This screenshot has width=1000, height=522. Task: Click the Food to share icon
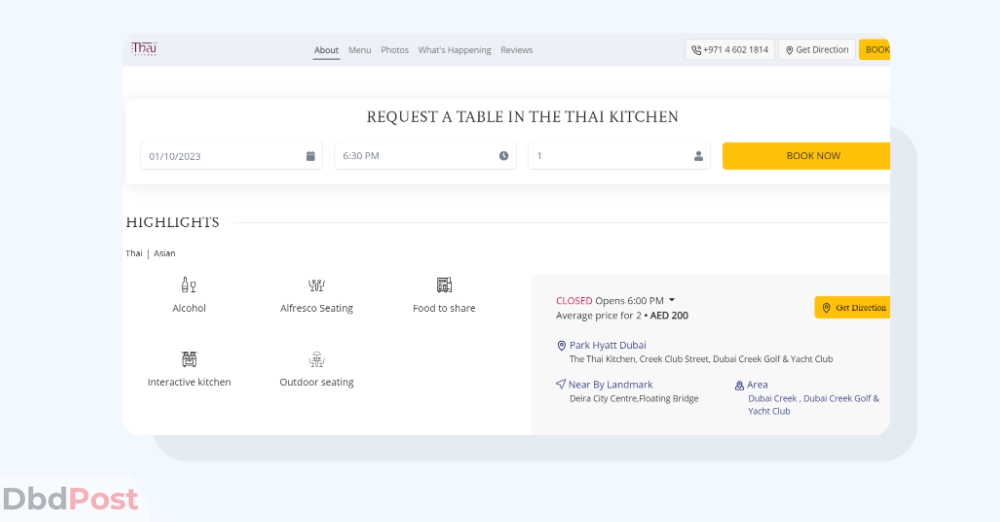(x=445, y=285)
